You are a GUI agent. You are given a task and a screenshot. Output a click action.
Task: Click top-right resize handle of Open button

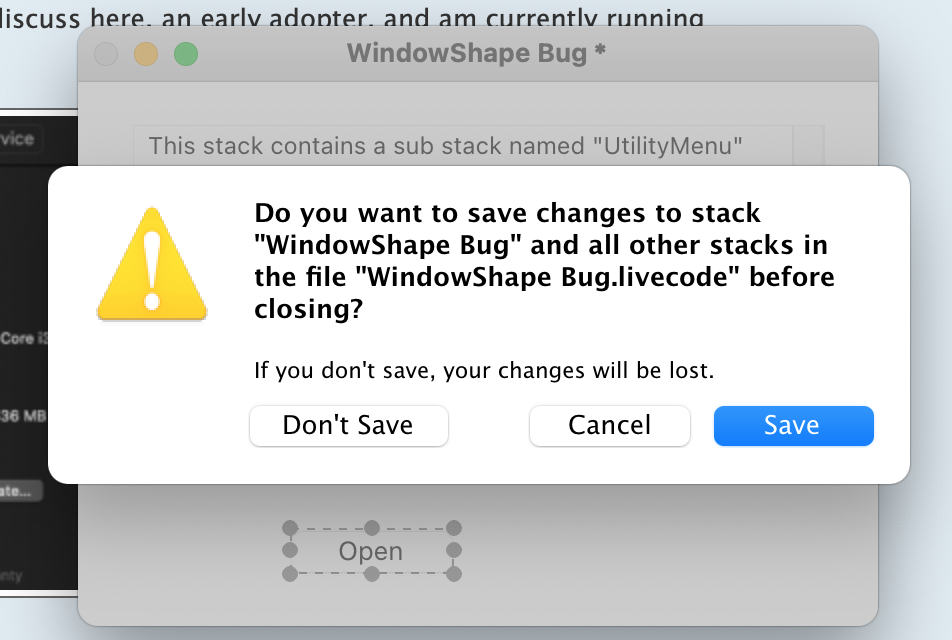coord(453,528)
